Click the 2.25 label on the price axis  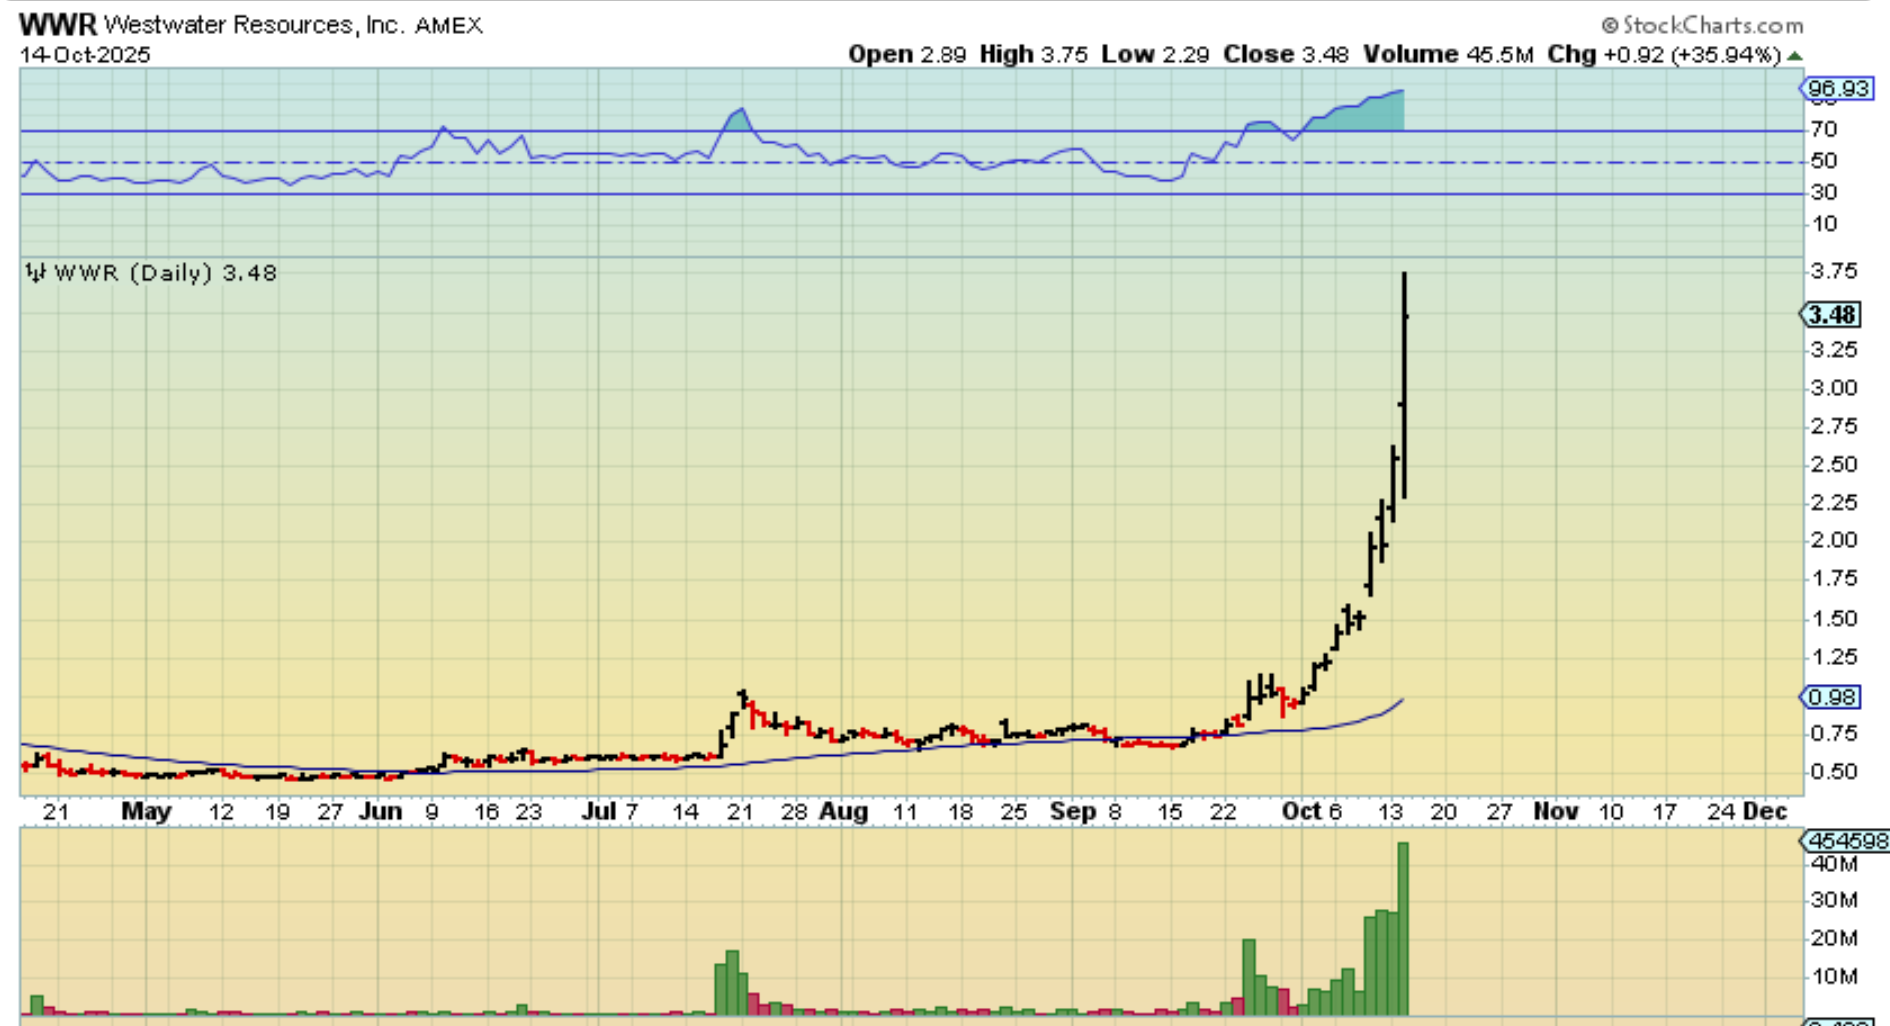1834,502
